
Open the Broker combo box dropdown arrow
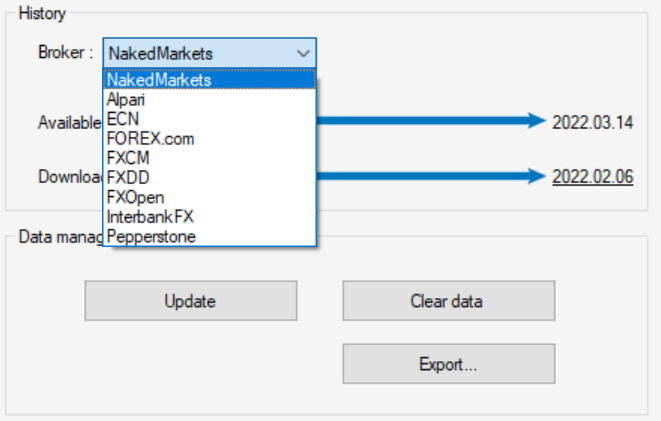click(x=303, y=54)
